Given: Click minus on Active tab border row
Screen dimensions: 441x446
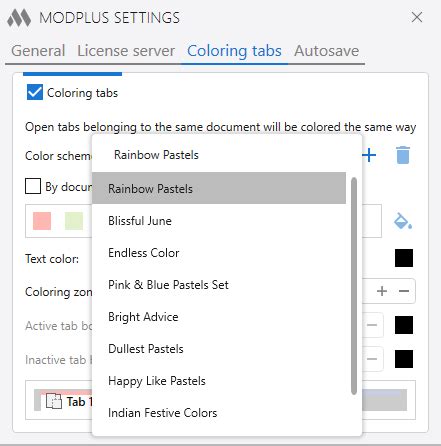Looking at the screenshot, I should coord(372,325).
